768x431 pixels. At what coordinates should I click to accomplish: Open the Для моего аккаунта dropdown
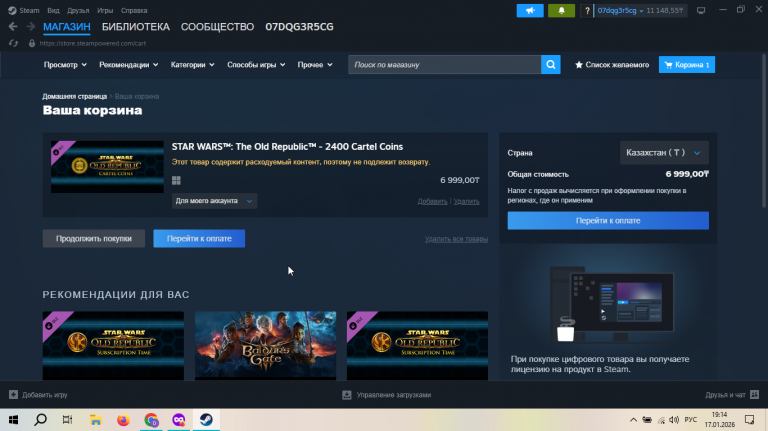click(214, 201)
